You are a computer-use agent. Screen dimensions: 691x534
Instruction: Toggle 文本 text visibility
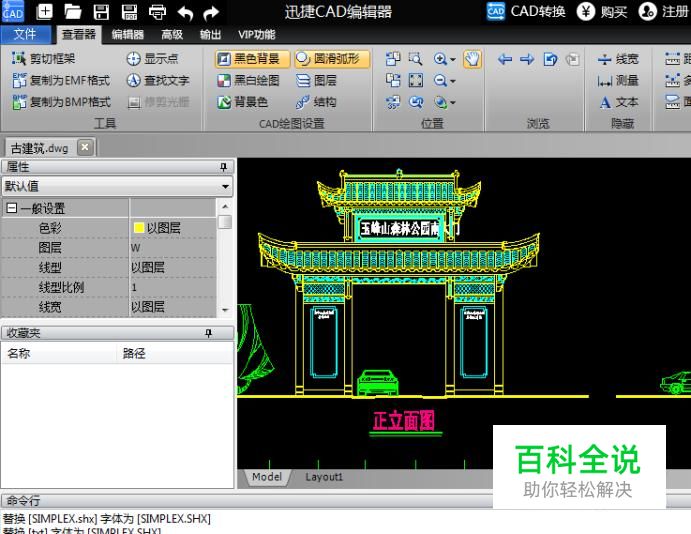(x=618, y=102)
